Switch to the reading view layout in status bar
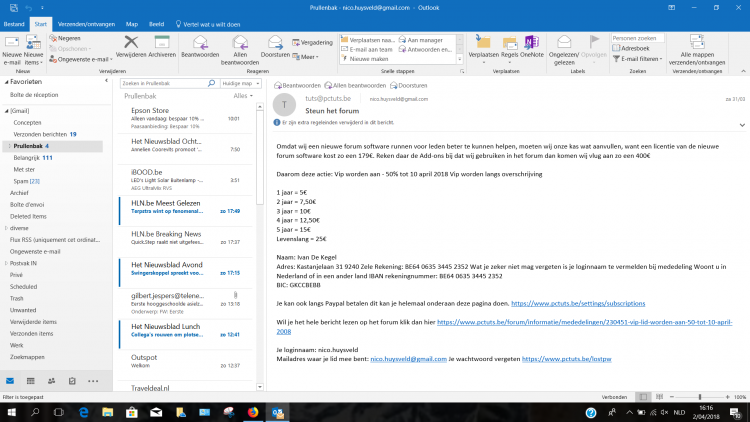750x422 pixels. [662, 396]
